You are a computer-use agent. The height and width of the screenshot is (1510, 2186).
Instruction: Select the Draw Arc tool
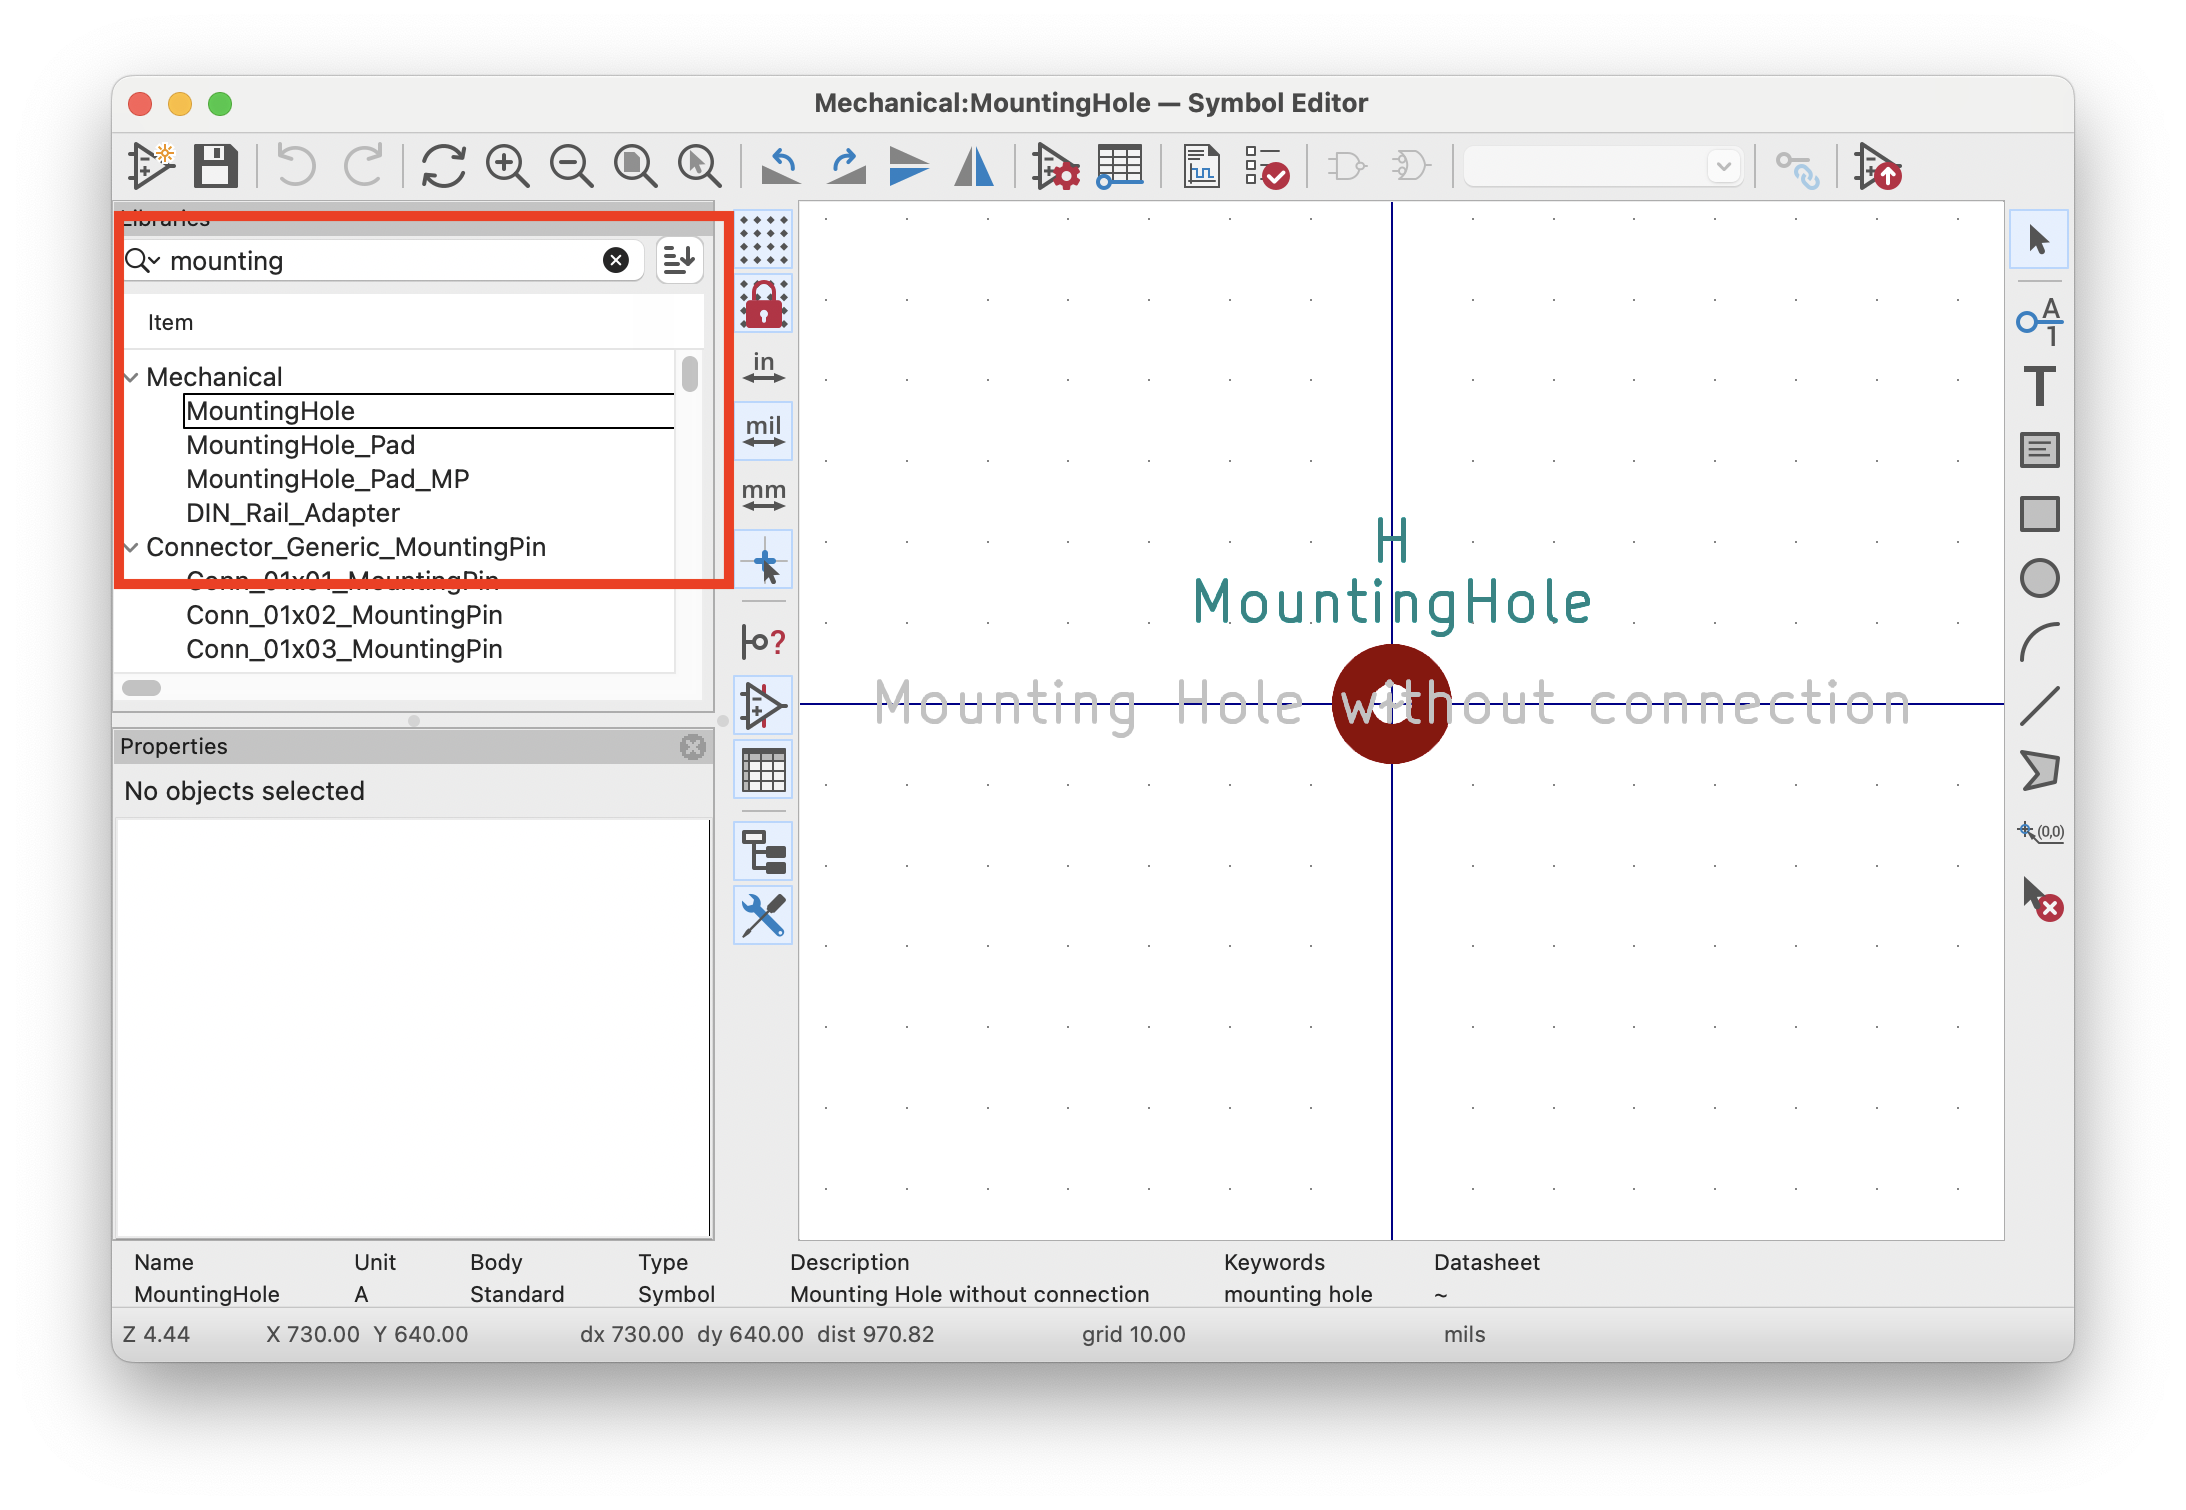tap(2038, 642)
